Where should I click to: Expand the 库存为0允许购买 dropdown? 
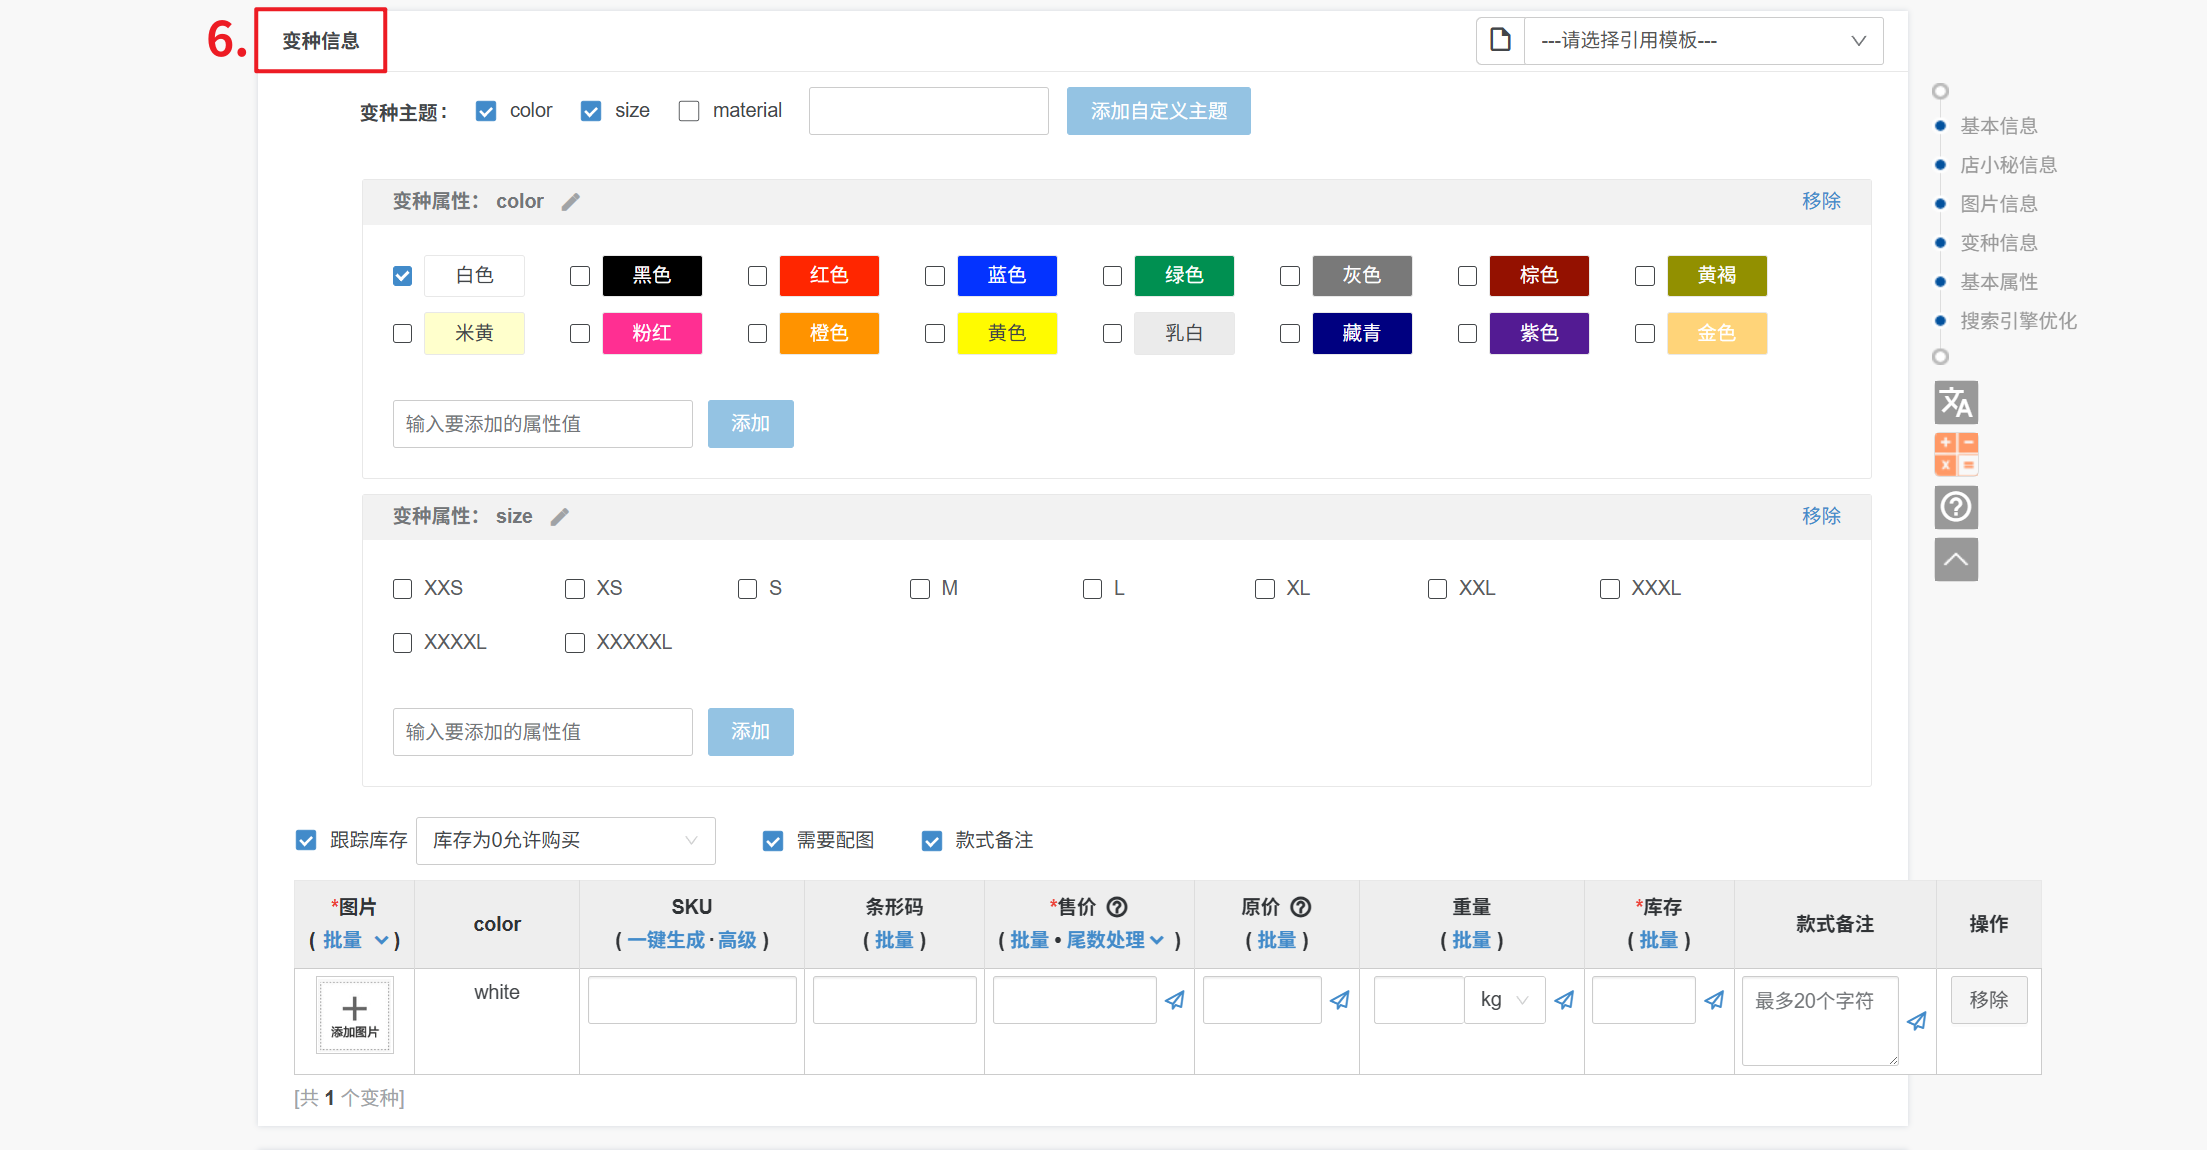[x=565, y=841]
